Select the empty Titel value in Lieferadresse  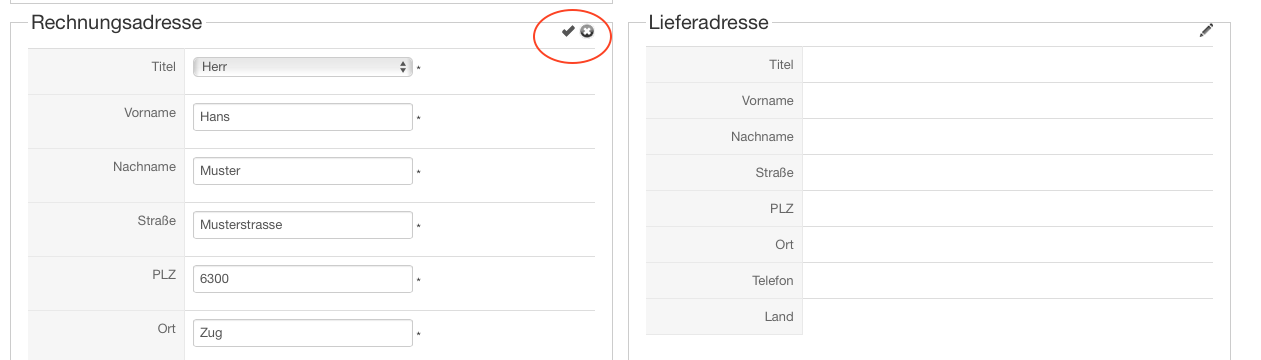point(1007,65)
